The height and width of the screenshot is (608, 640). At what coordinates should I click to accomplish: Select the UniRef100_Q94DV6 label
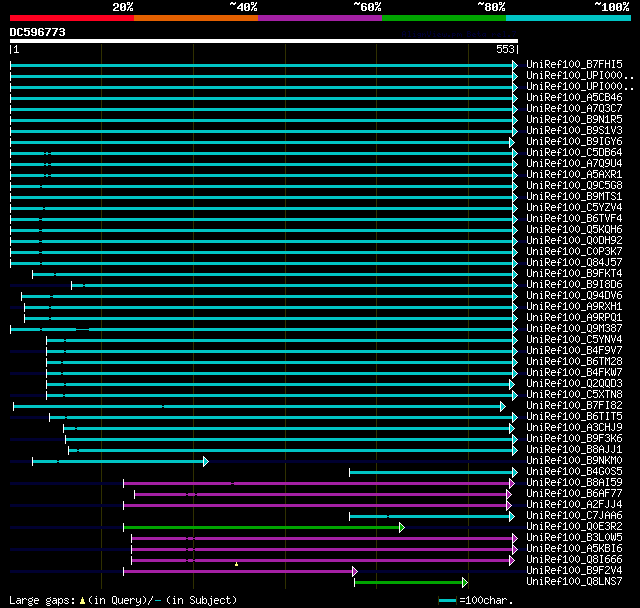coord(574,296)
